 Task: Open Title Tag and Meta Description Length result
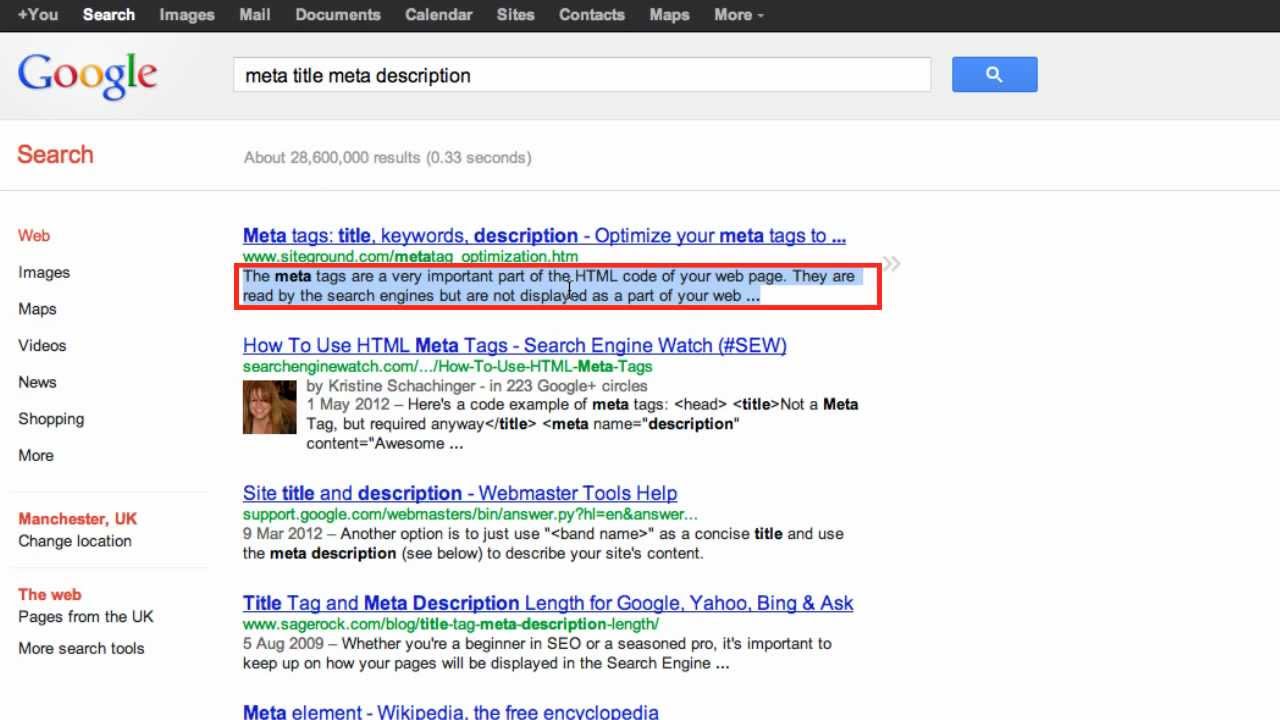pyautogui.click(x=548, y=603)
